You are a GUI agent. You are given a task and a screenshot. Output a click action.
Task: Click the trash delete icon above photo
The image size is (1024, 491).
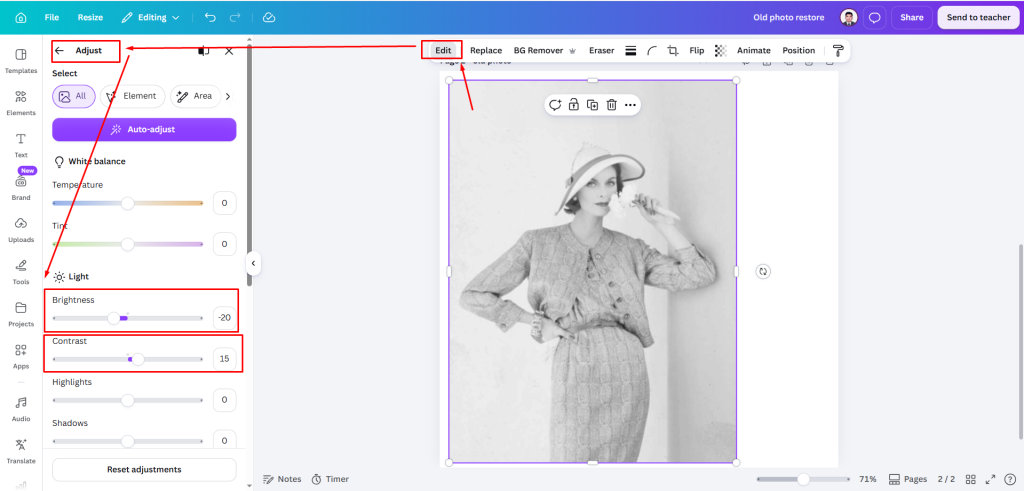(611, 104)
